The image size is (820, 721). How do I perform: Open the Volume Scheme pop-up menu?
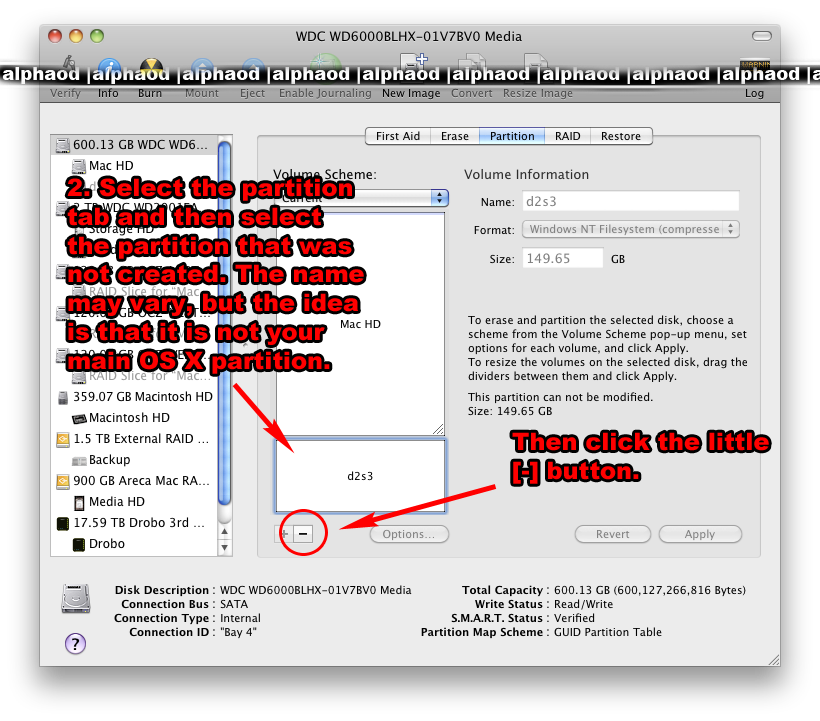[x=361, y=198]
